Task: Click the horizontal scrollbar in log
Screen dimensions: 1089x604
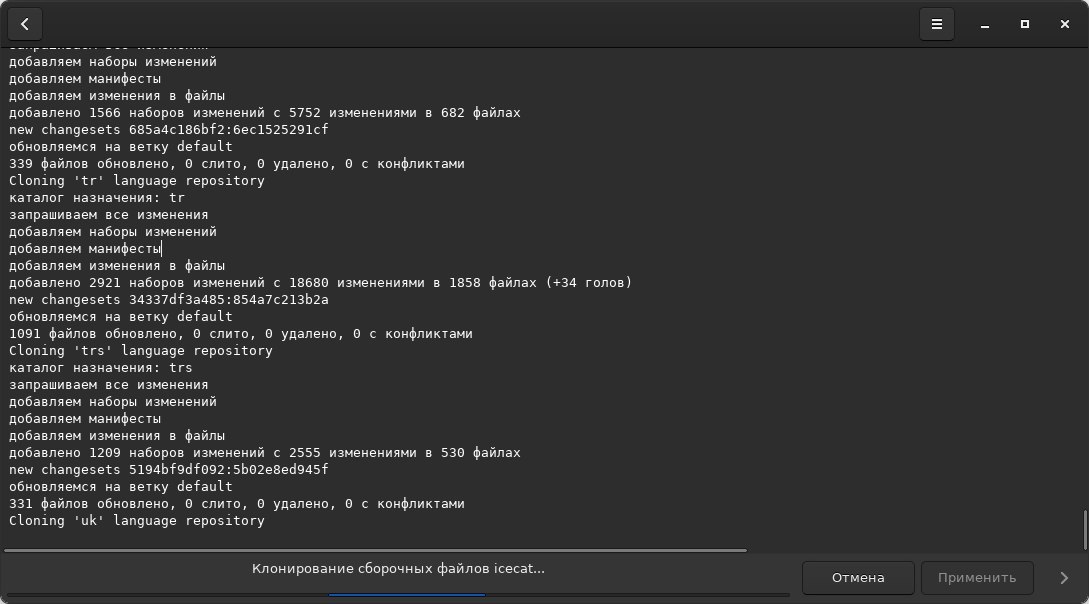Action: 375,551
